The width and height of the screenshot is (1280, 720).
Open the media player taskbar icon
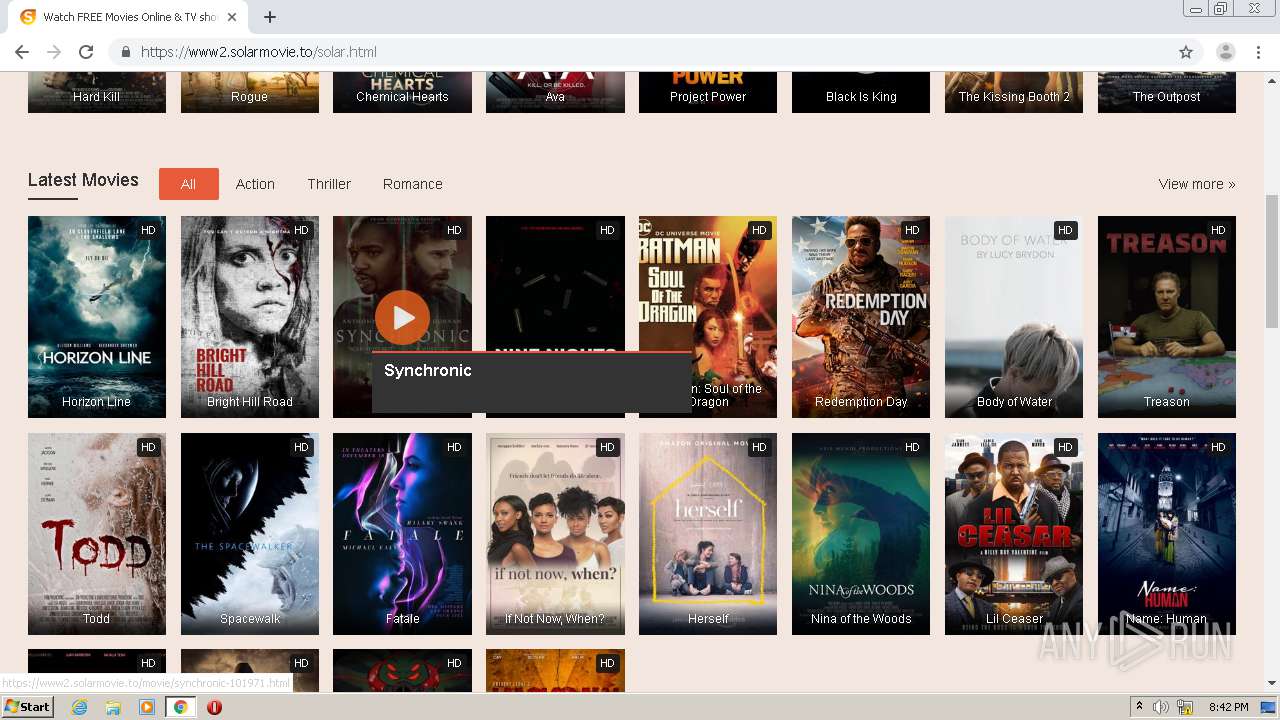(147, 707)
